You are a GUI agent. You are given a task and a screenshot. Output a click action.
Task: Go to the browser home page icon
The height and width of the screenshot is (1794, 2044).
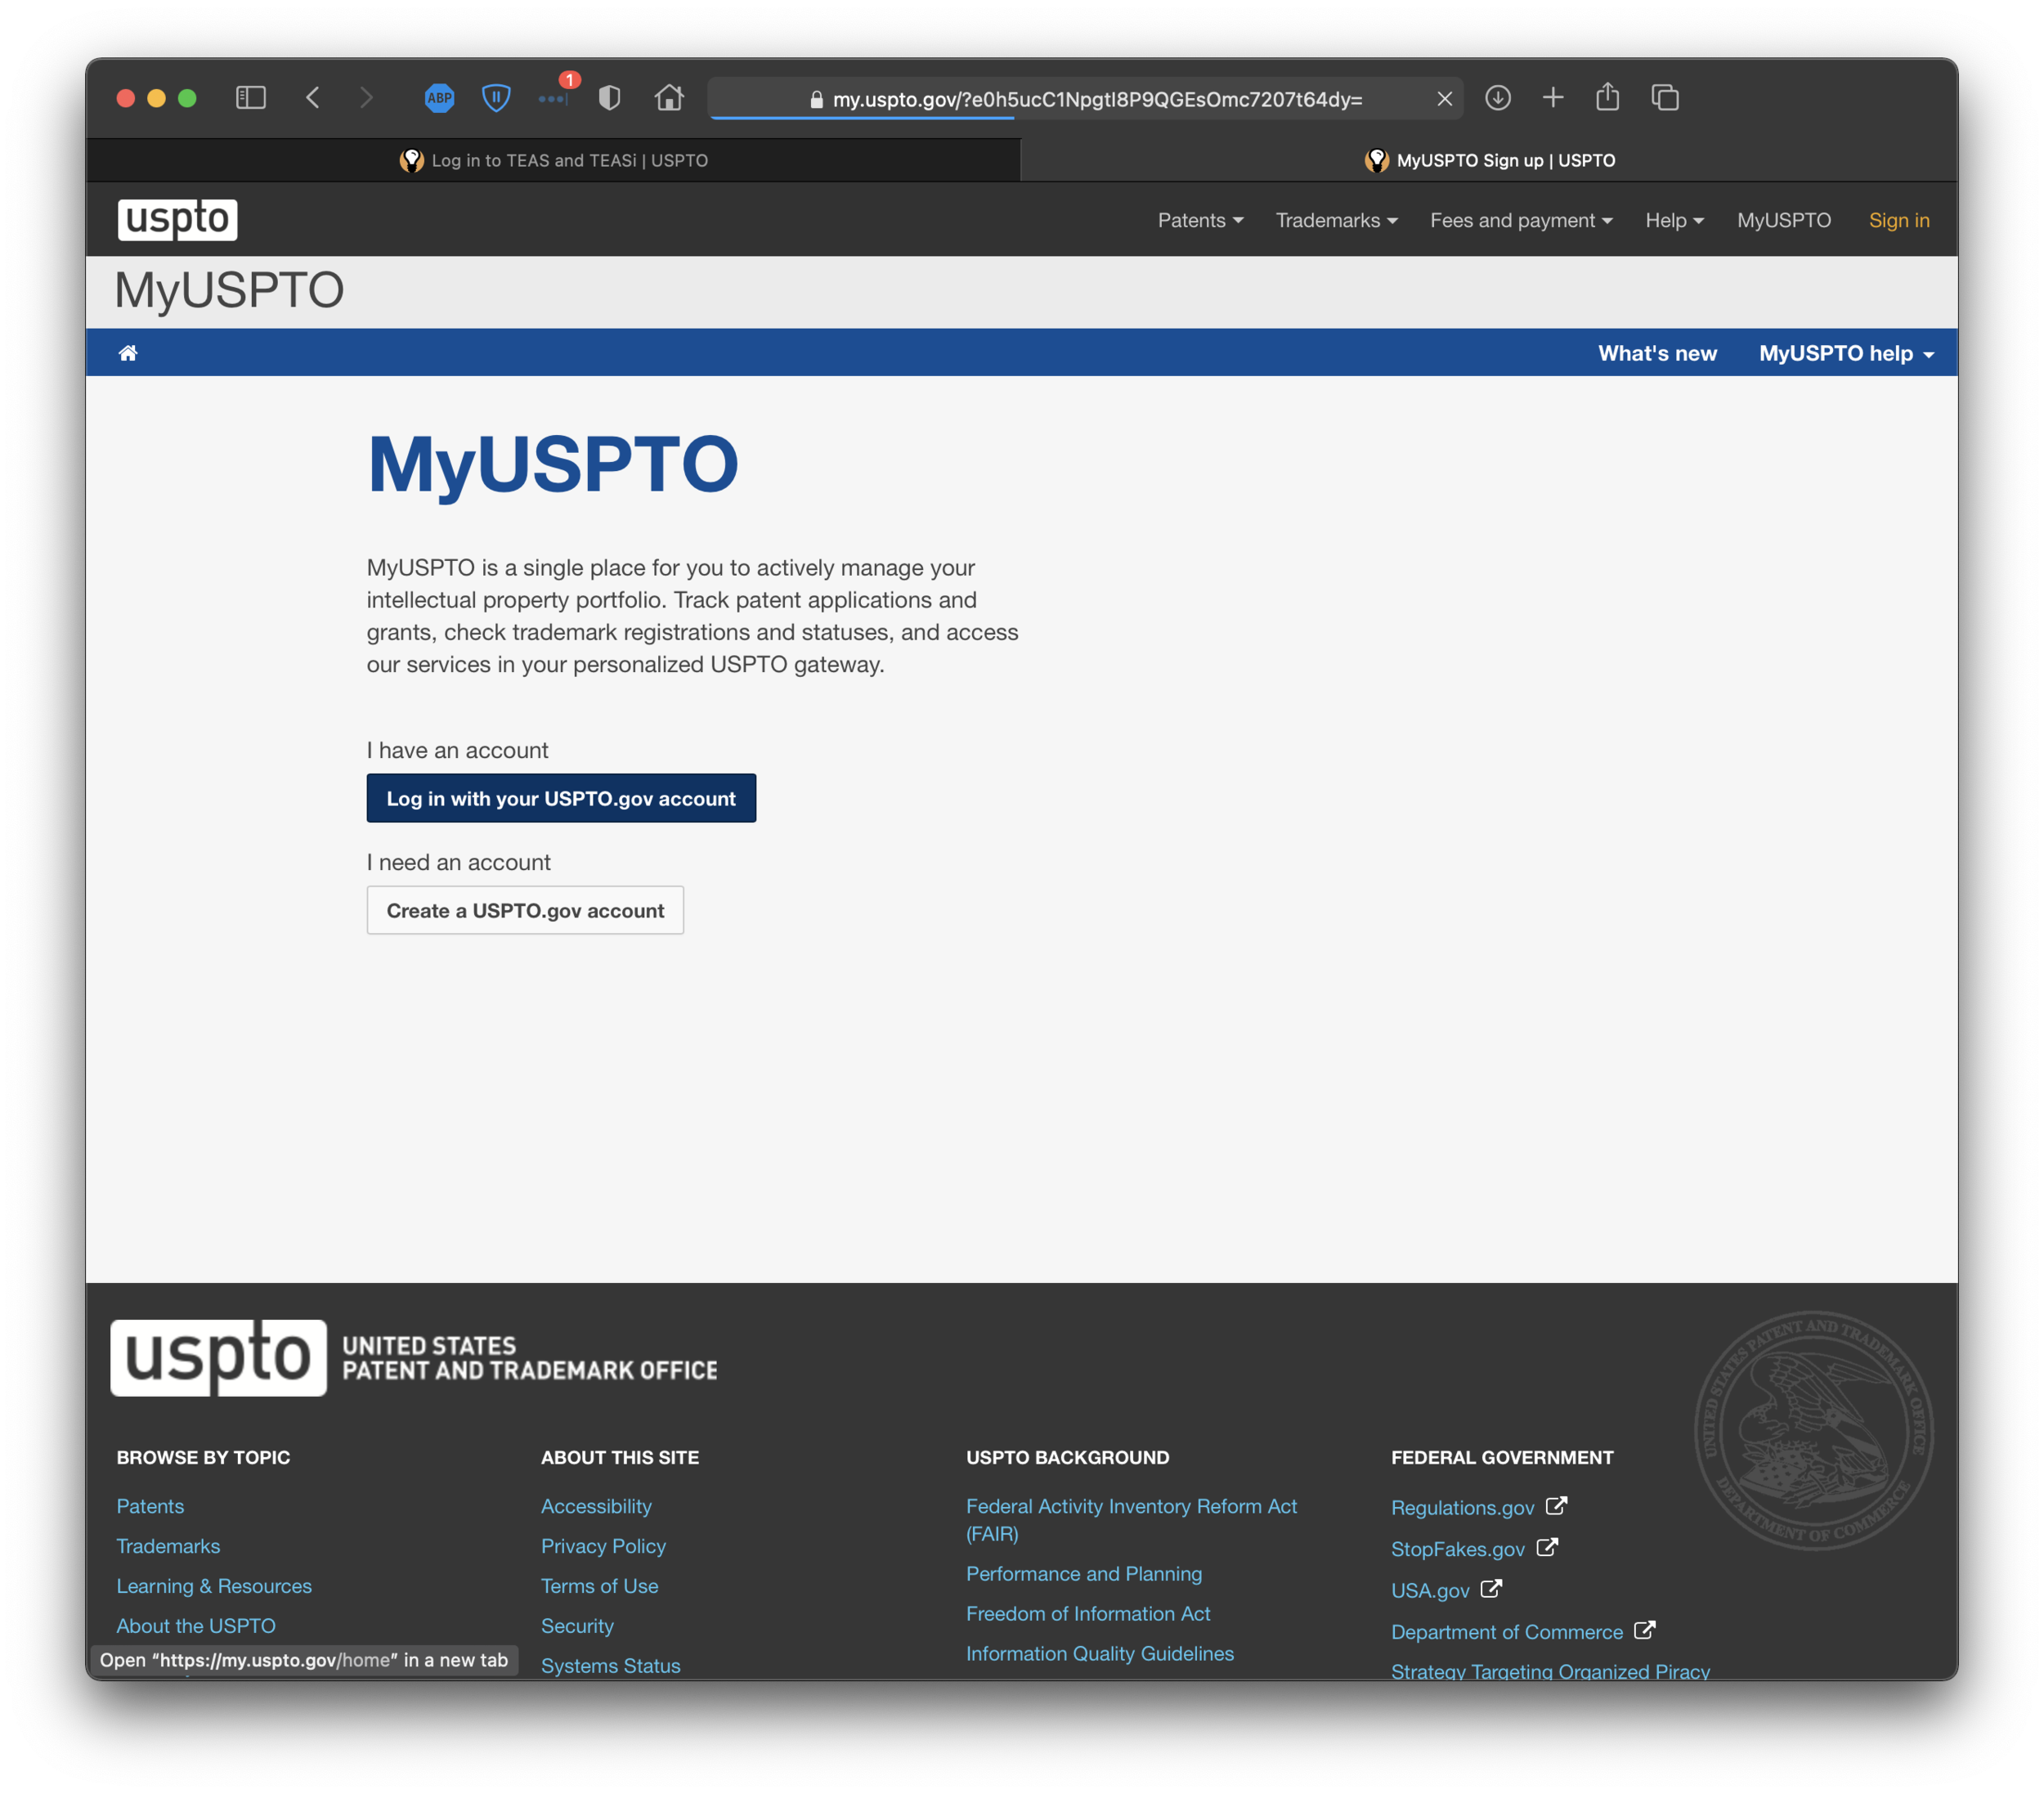[669, 98]
